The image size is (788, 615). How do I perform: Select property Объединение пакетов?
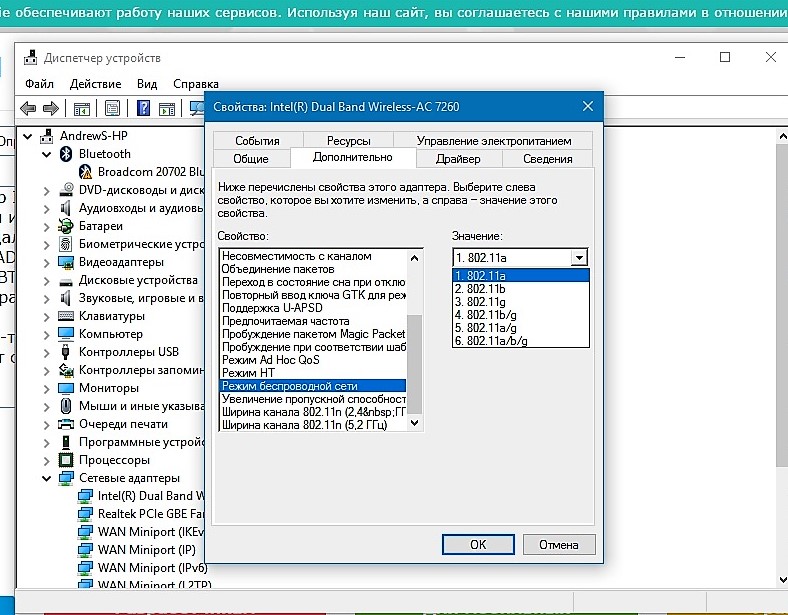pos(313,269)
